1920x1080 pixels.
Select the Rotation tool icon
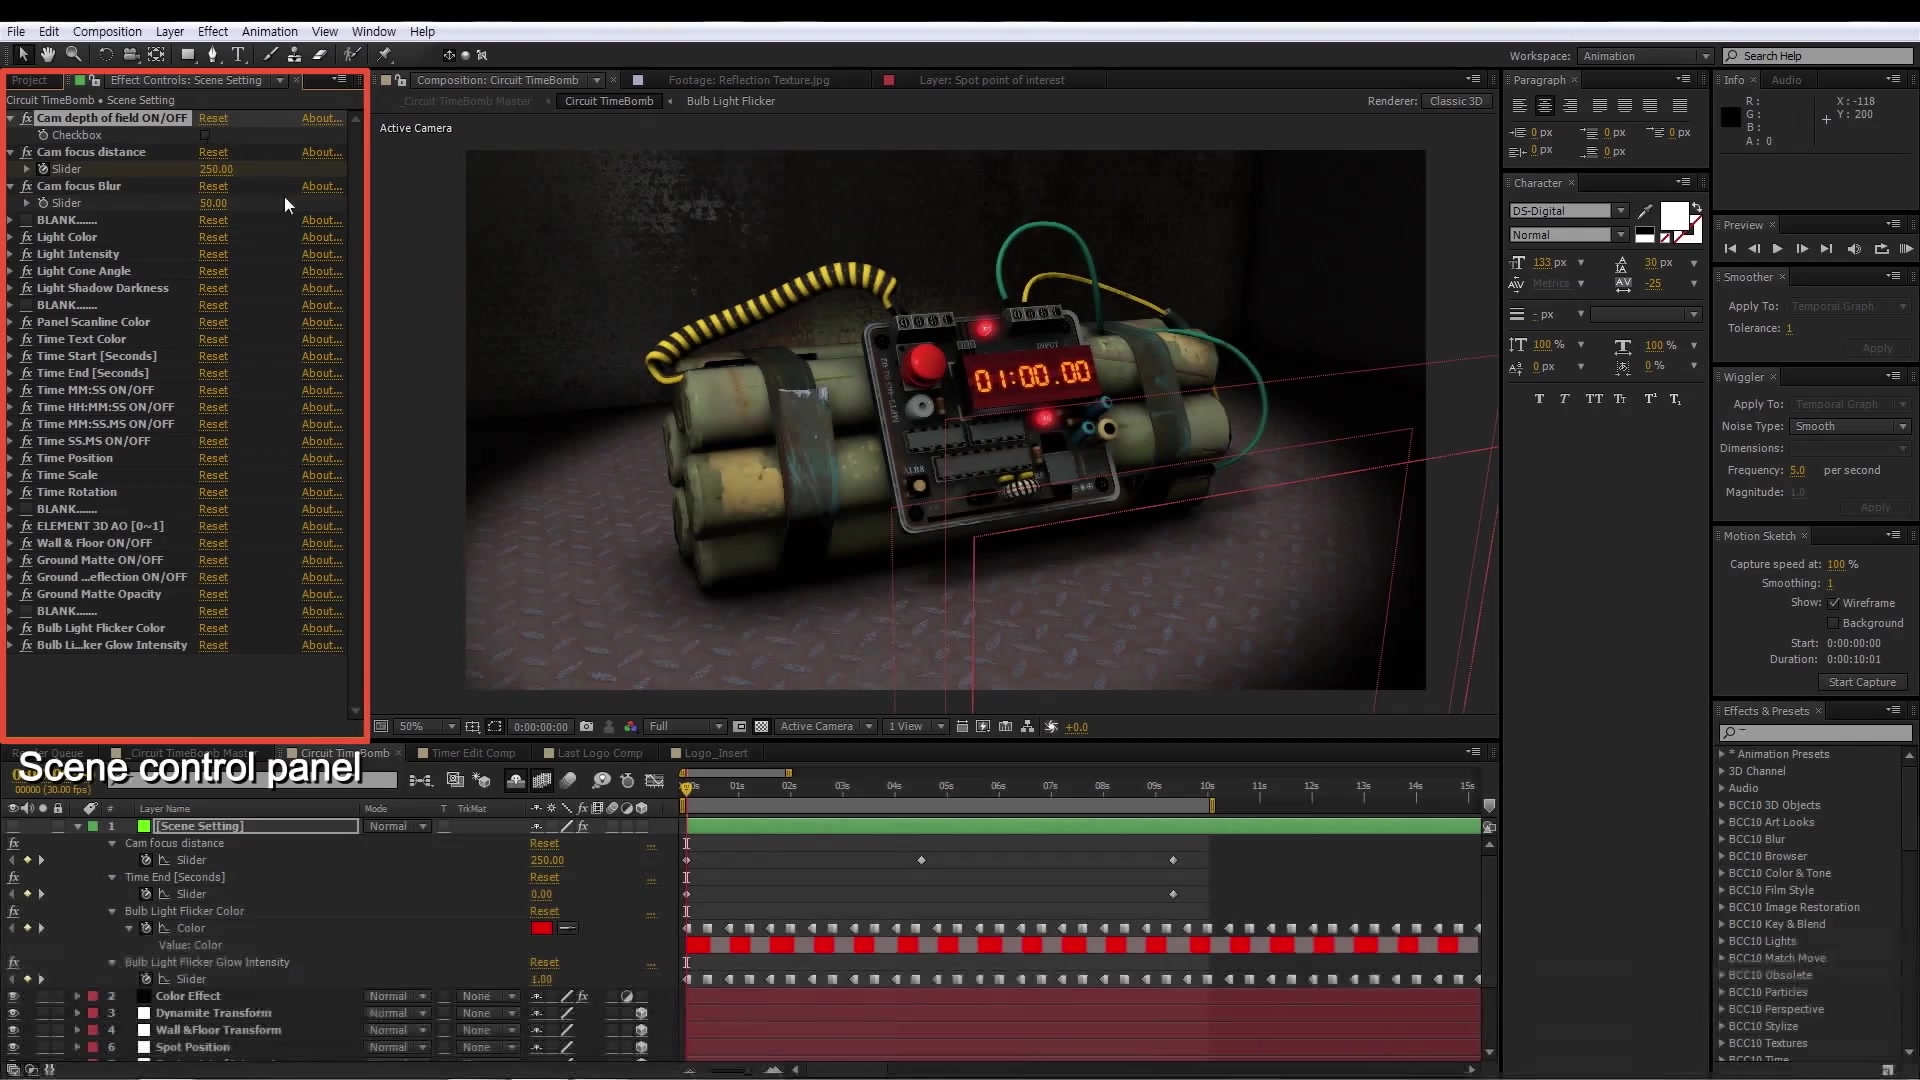(x=104, y=54)
